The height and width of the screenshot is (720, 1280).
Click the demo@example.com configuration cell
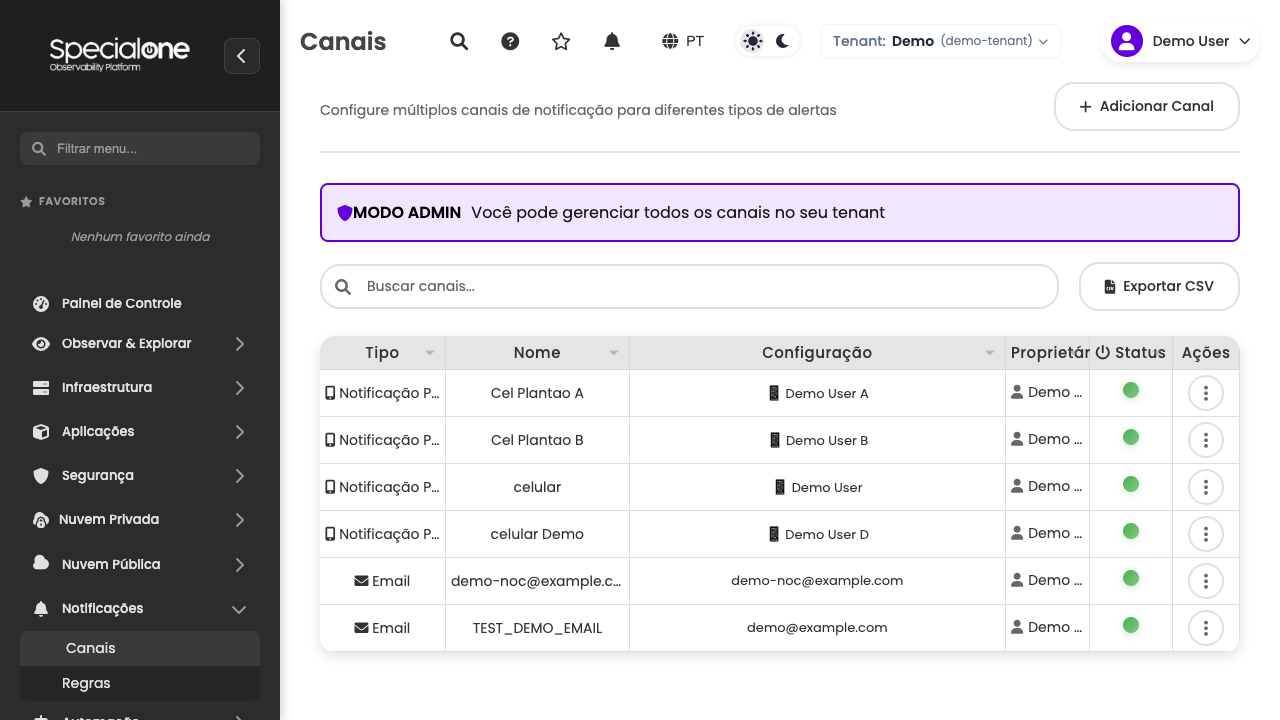pyautogui.click(x=817, y=628)
